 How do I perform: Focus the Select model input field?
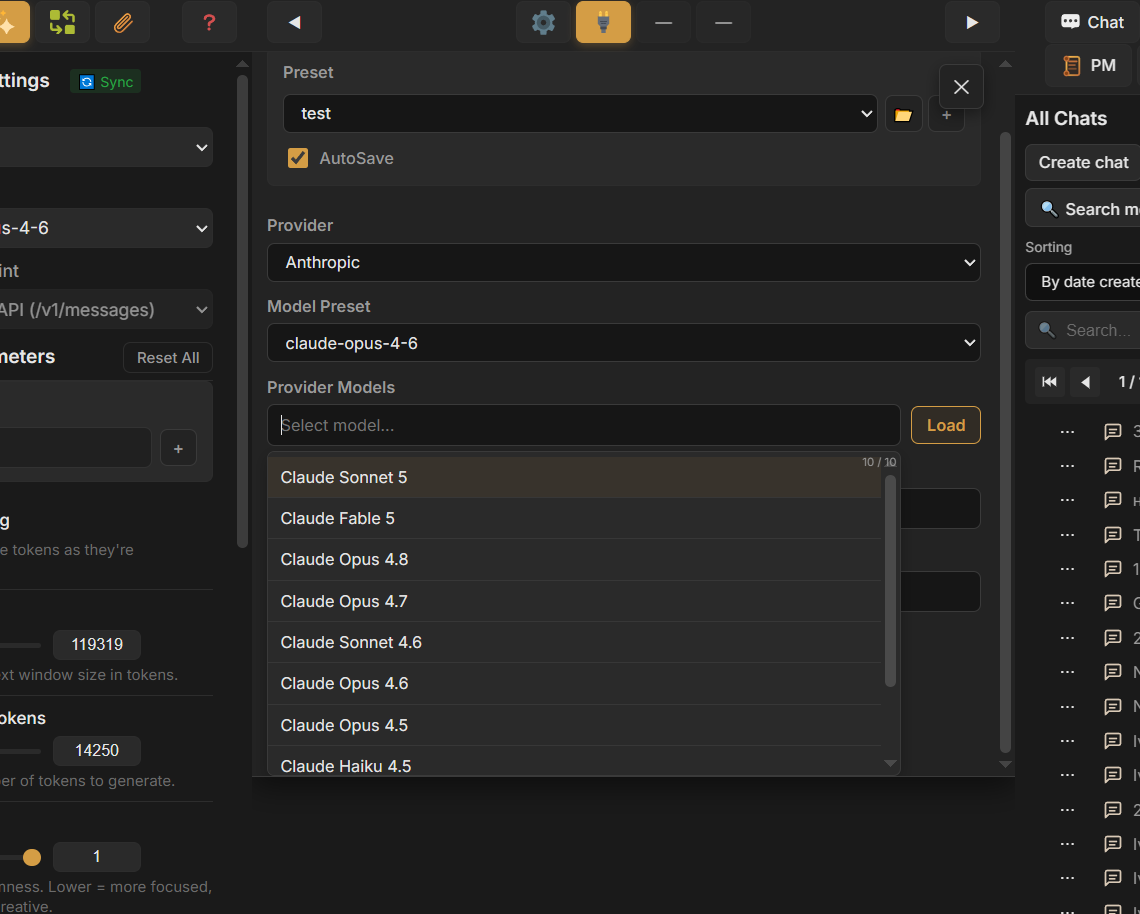point(584,425)
